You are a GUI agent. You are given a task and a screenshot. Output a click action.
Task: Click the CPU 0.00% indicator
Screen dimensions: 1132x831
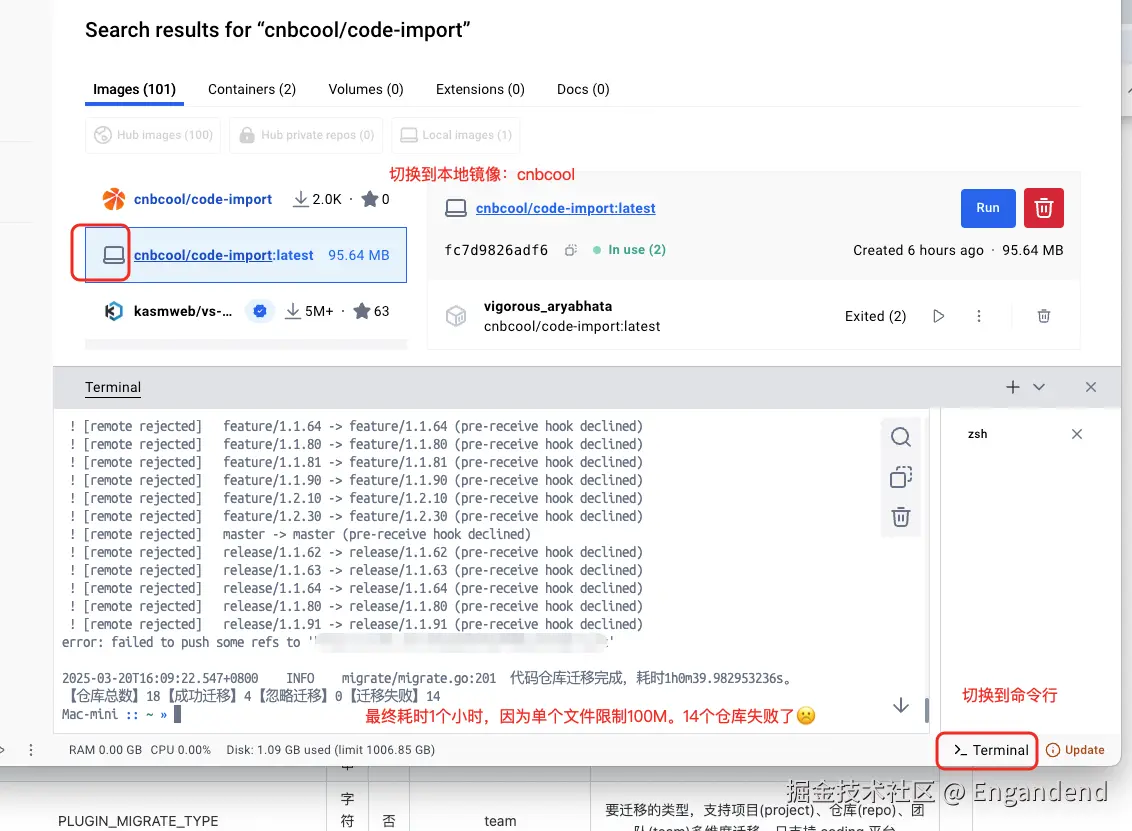point(180,750)
